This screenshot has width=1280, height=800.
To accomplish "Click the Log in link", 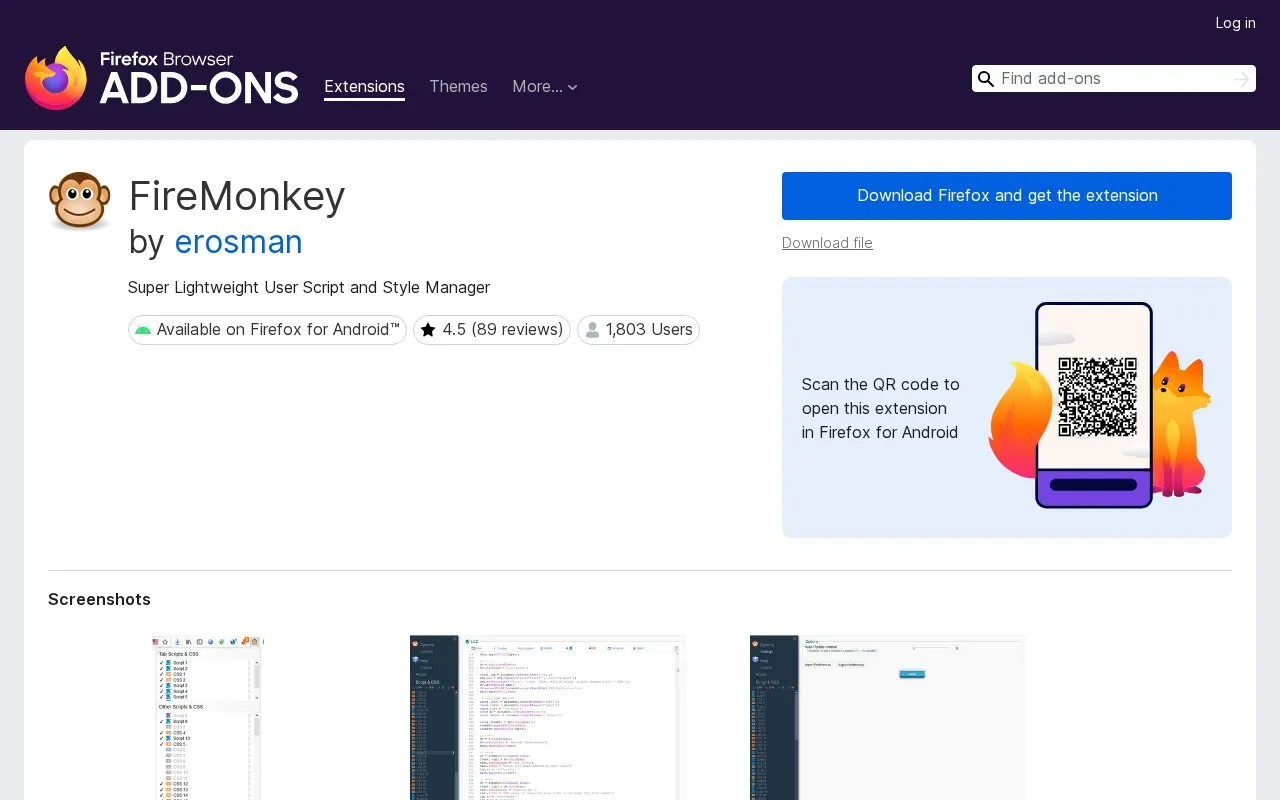I will tap(1235, 23).
